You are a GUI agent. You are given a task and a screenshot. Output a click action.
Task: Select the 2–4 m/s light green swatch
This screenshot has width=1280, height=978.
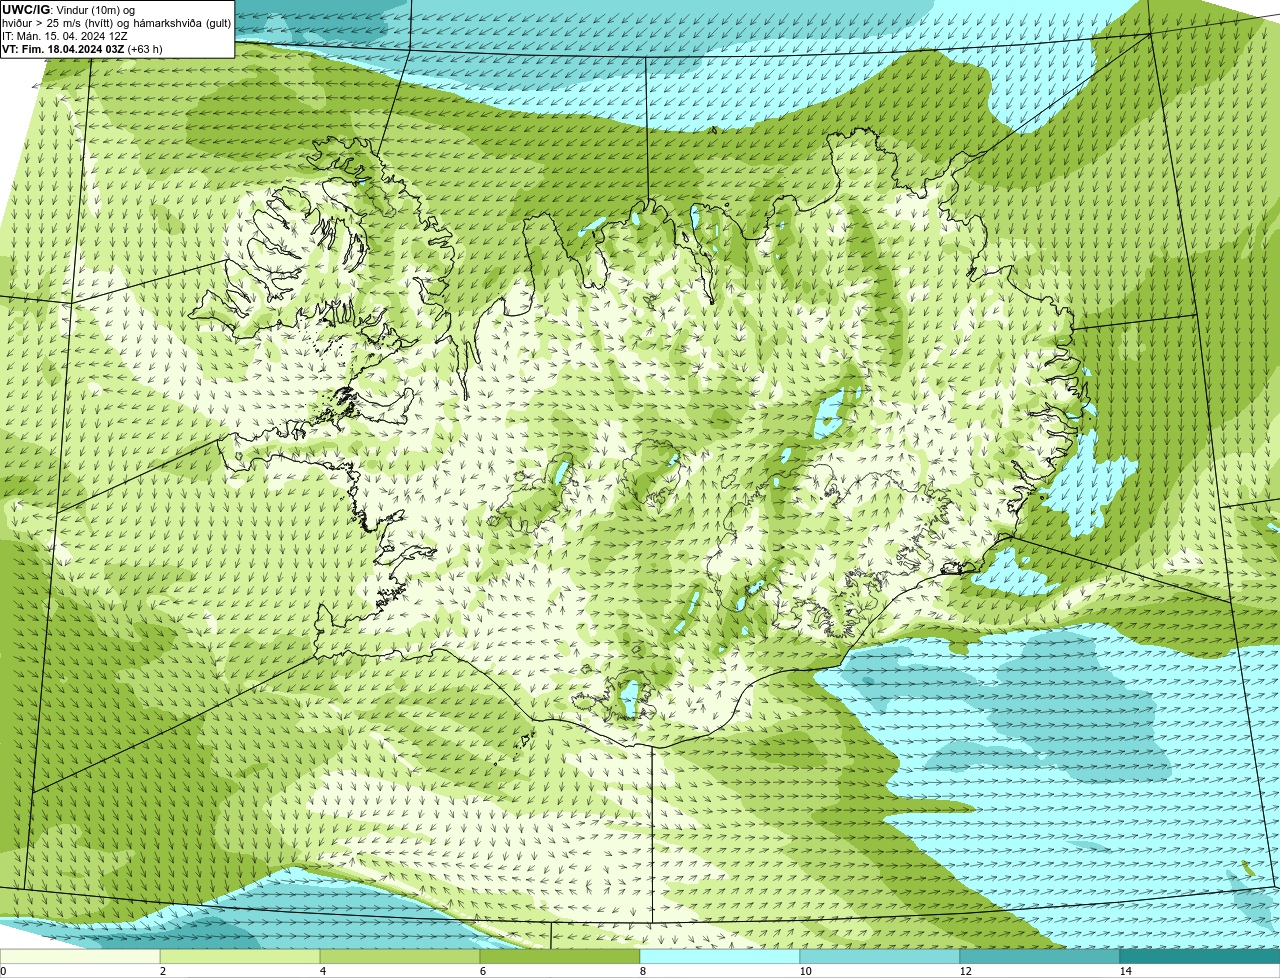point(240,956)
